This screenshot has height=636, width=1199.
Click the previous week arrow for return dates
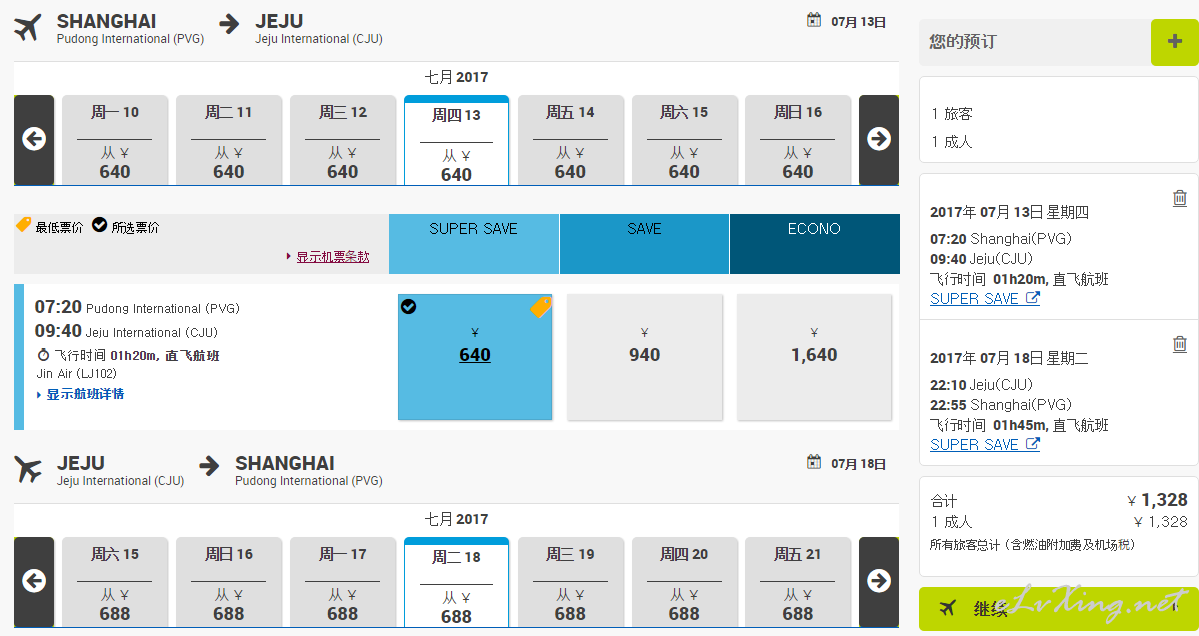tap(34, 581)
